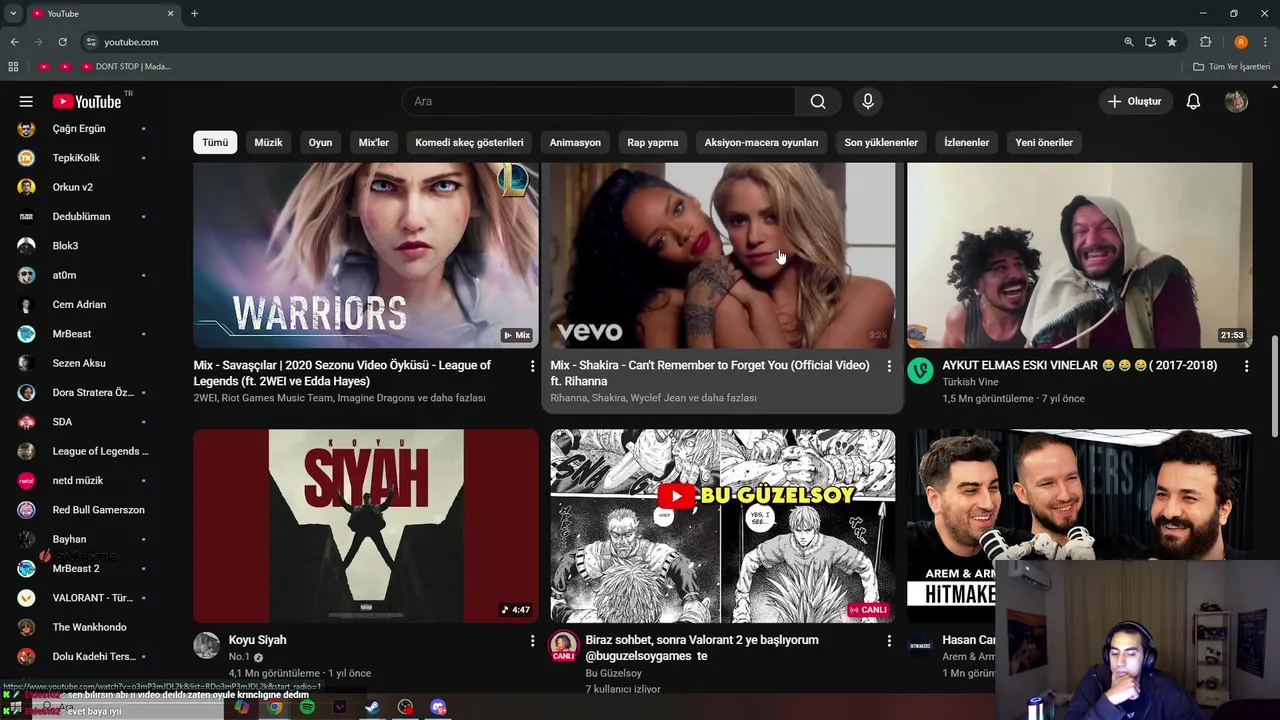
Task: Select Komedi skeç gösterileri chip
Action: (x=469, y=142)
